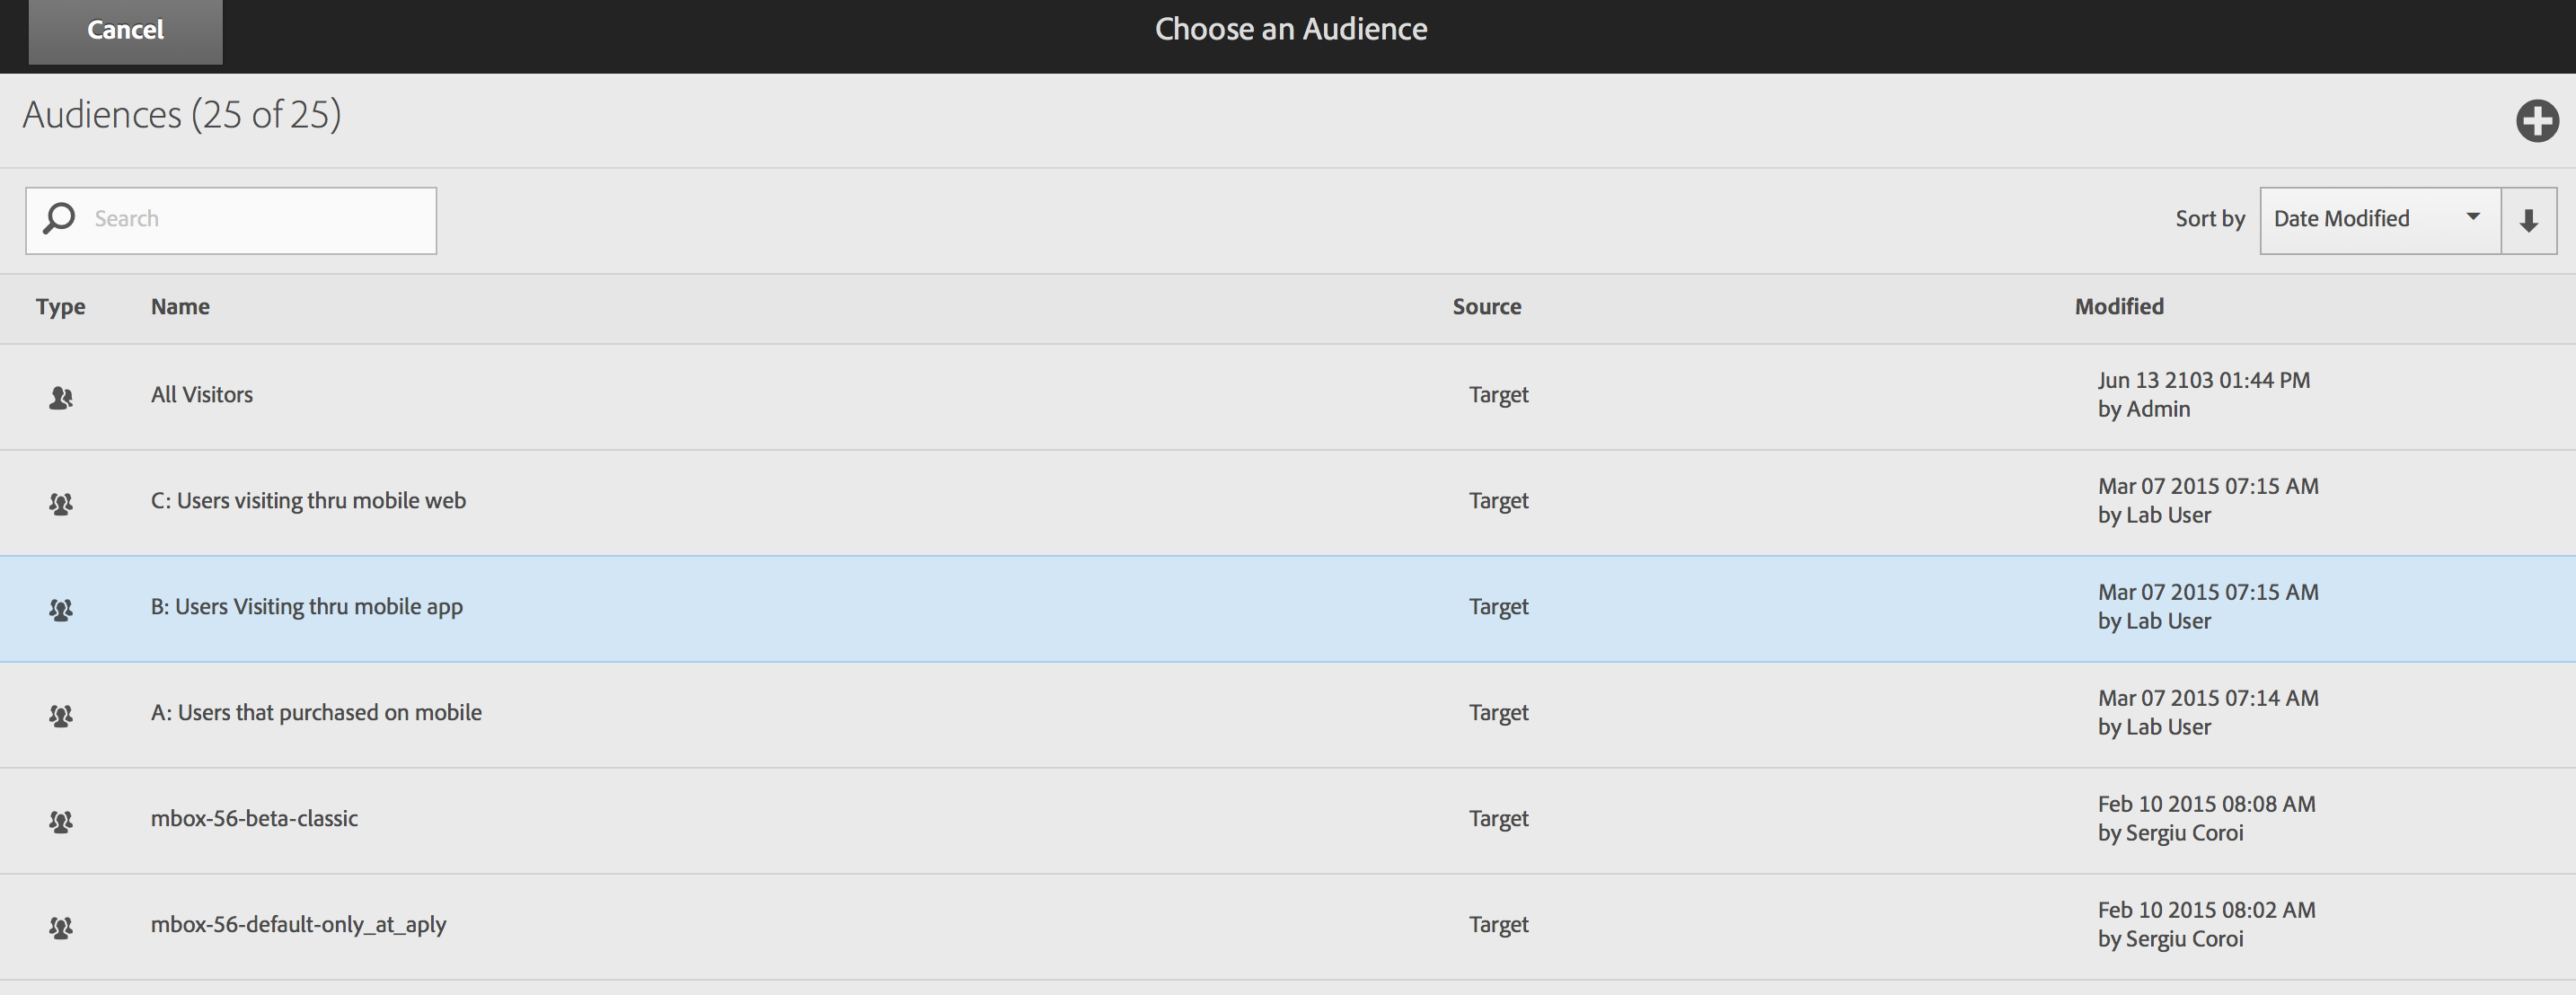The image size is (2576, 995).
Task: Pick A: Users that purchased on mobile
Action: (x=316, y=713)
